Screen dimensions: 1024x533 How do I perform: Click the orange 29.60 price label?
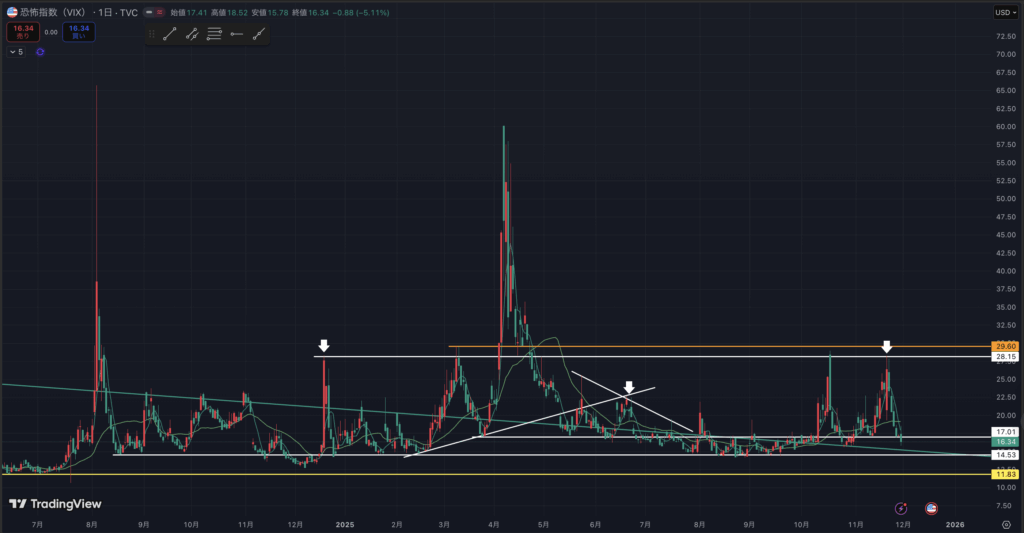1005,346
